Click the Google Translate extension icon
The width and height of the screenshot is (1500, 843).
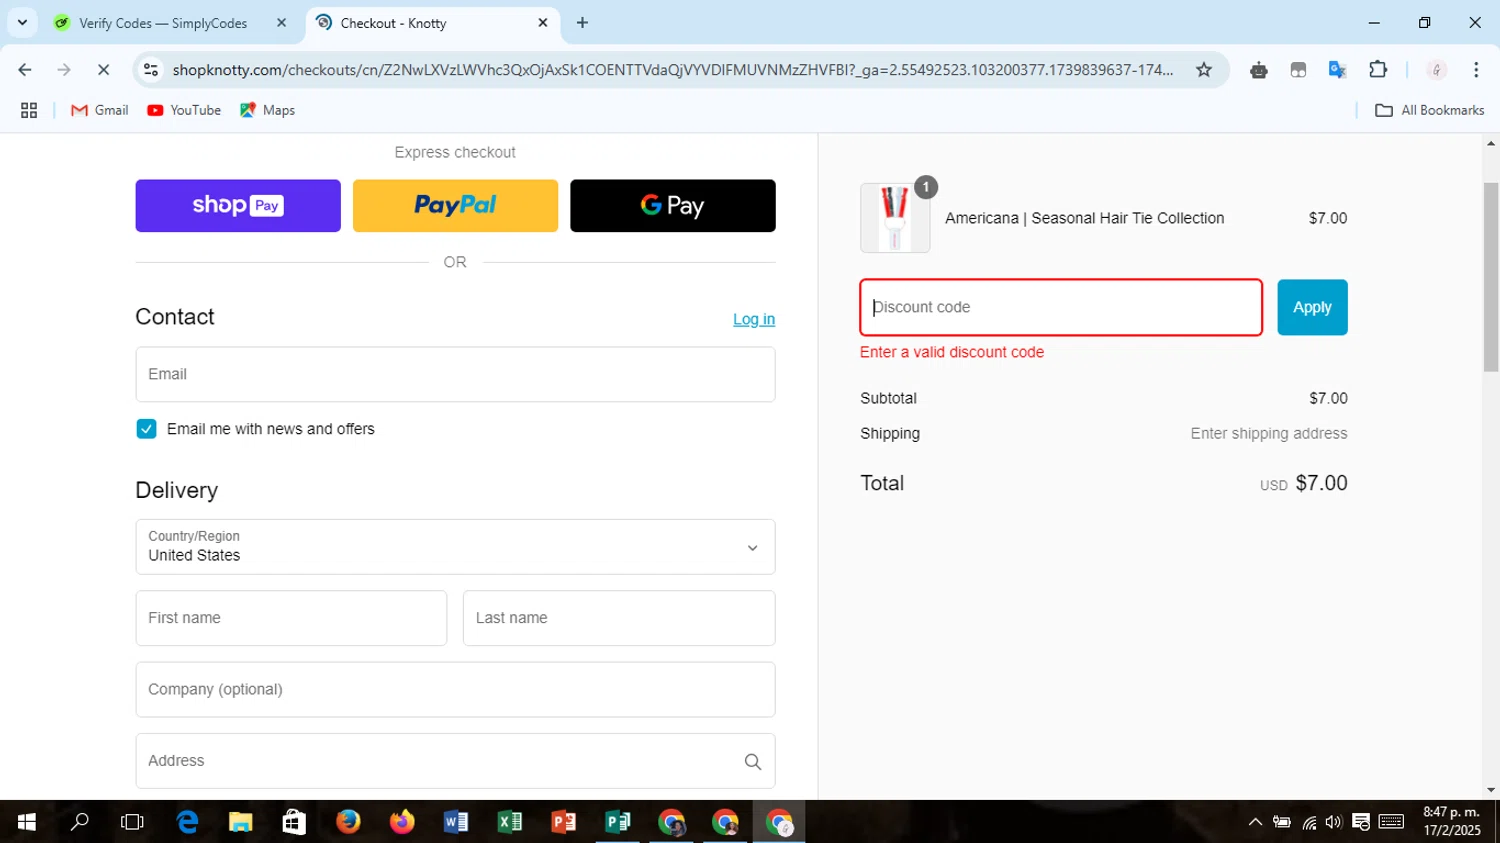1337,70
